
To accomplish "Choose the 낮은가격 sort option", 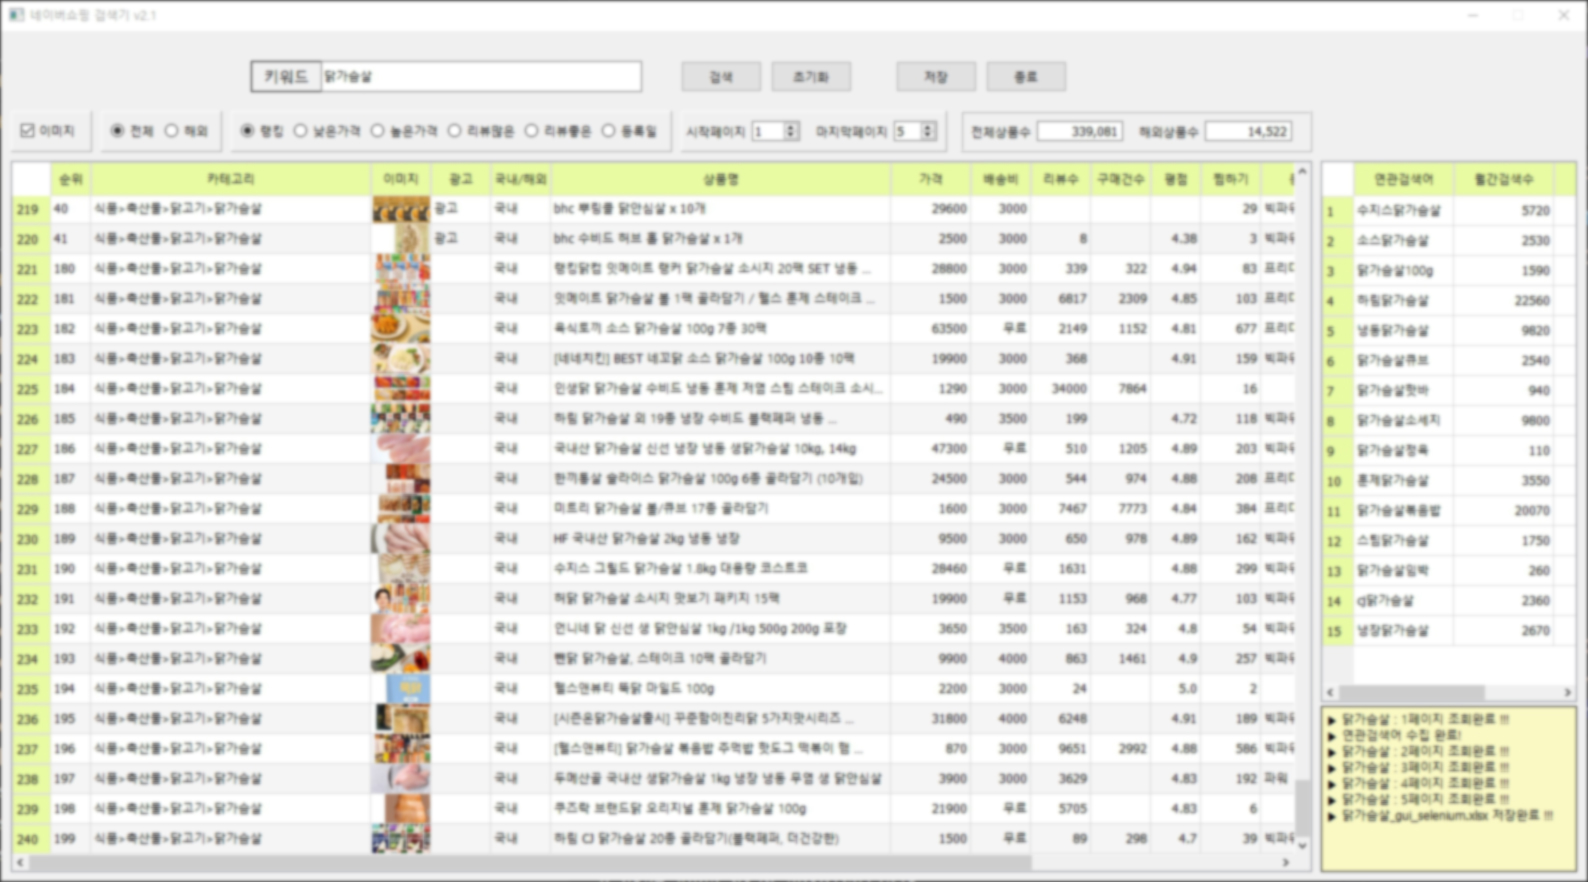I will pyautogui.click(x=301, y=131).
